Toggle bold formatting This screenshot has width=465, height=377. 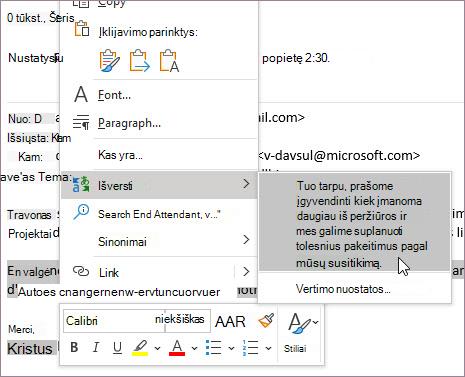click(75, 347)
